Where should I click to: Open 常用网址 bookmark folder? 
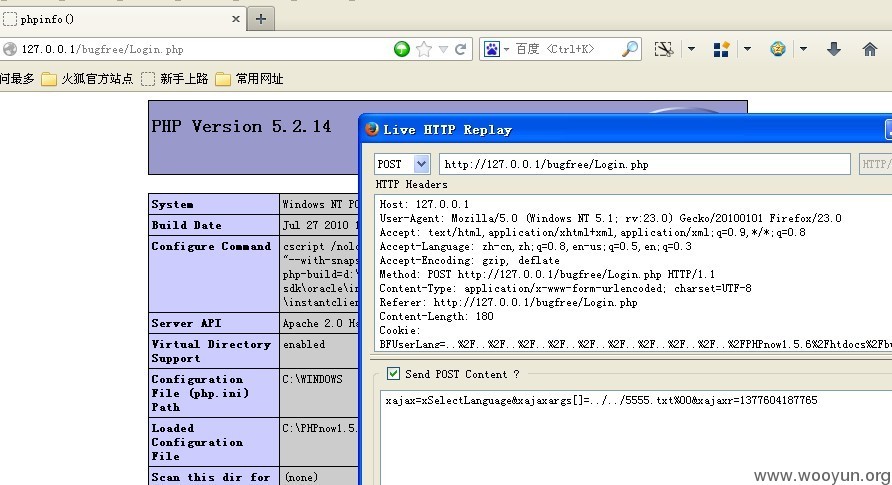click(x=249, y=79)
